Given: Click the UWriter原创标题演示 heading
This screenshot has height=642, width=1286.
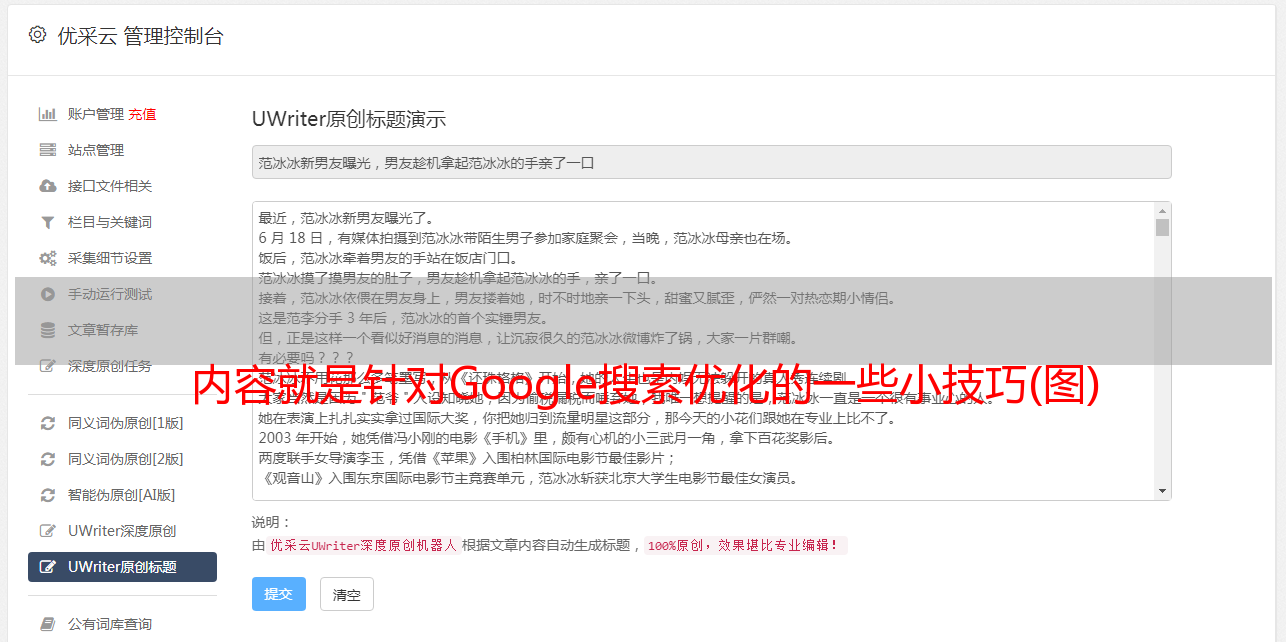Looking at the screenshot, I should (349, 119).
